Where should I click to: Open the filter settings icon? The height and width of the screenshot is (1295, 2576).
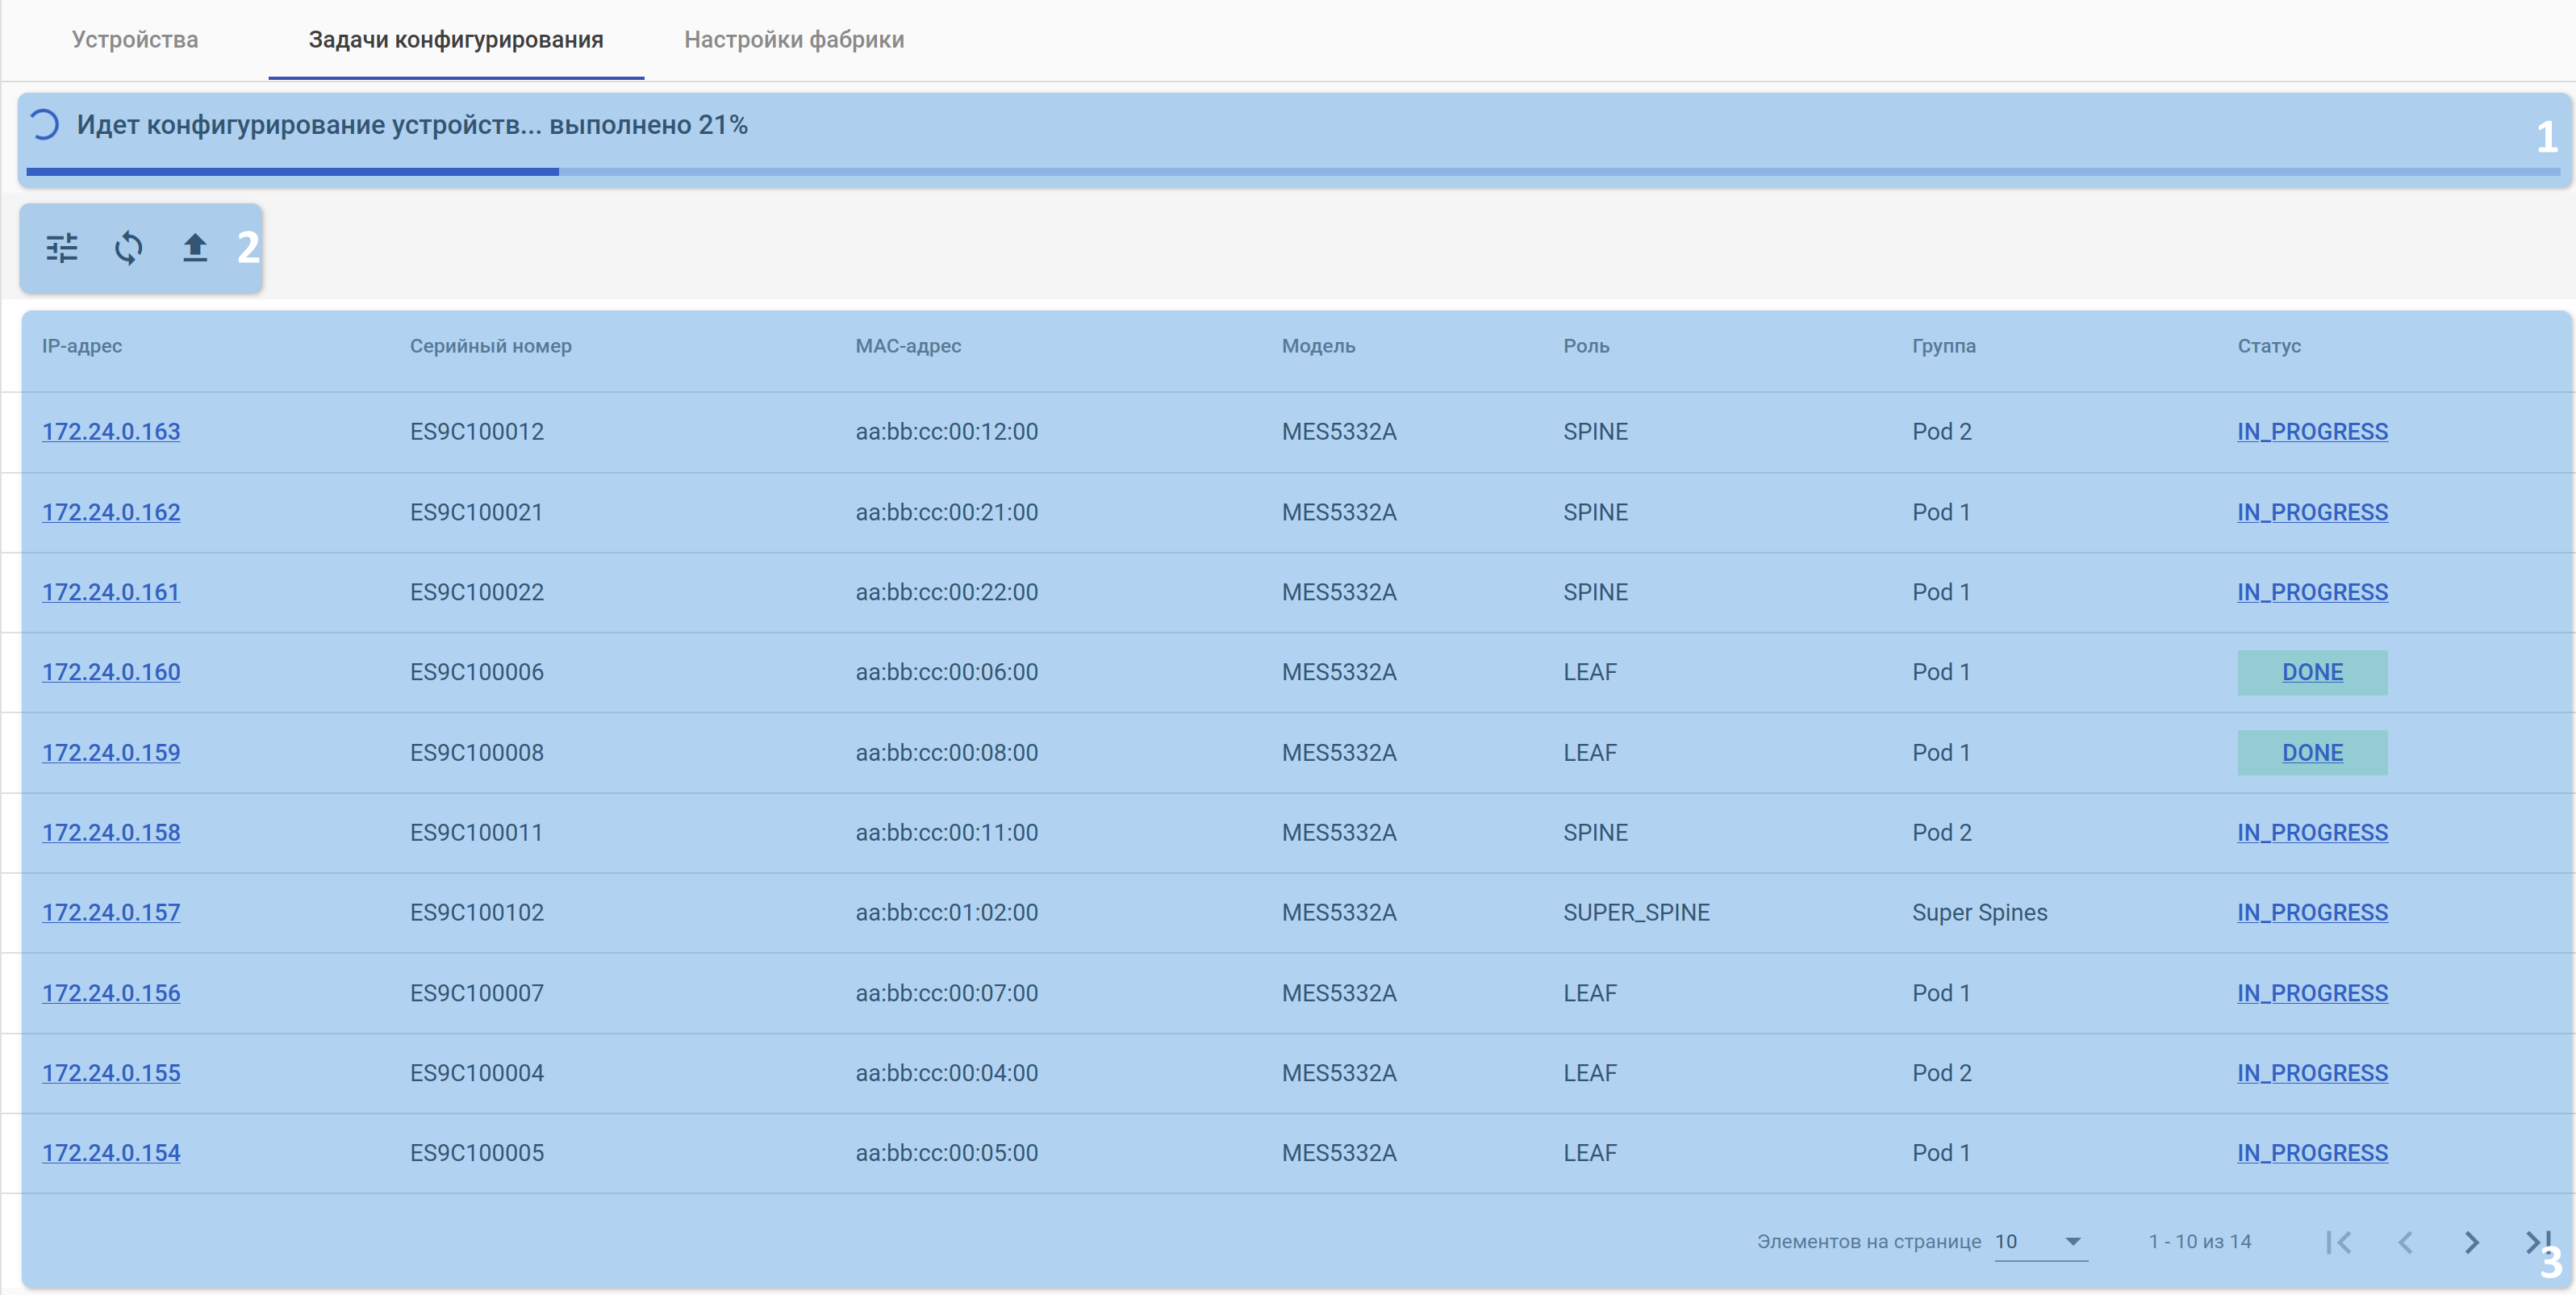[62, 247]
